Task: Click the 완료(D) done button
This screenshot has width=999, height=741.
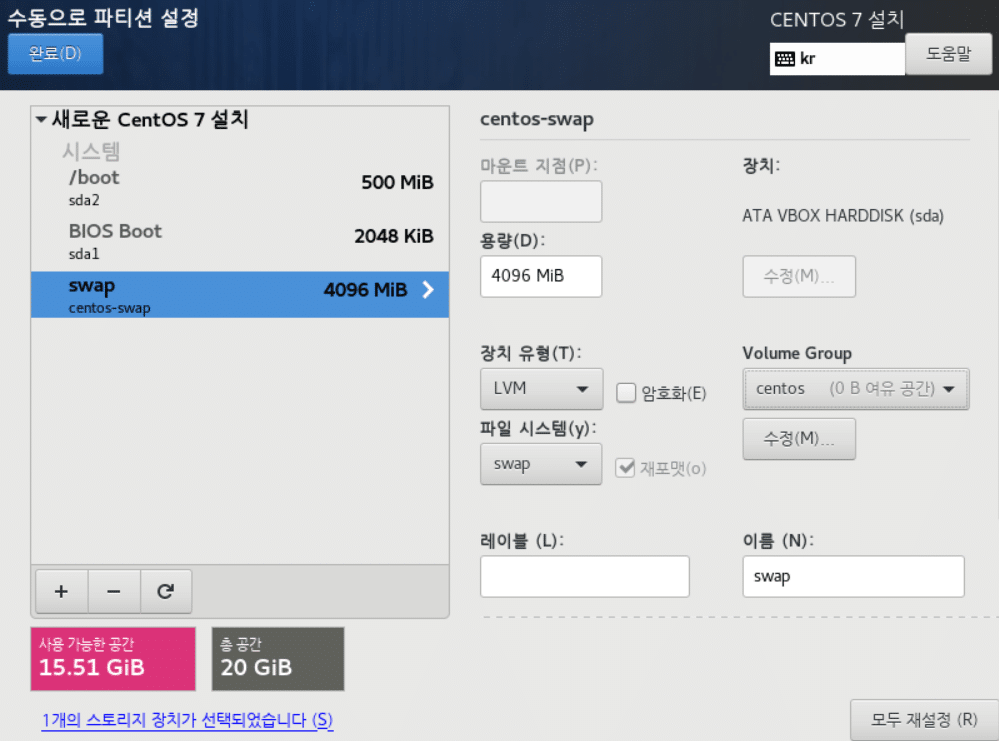Action: point(55,53)
